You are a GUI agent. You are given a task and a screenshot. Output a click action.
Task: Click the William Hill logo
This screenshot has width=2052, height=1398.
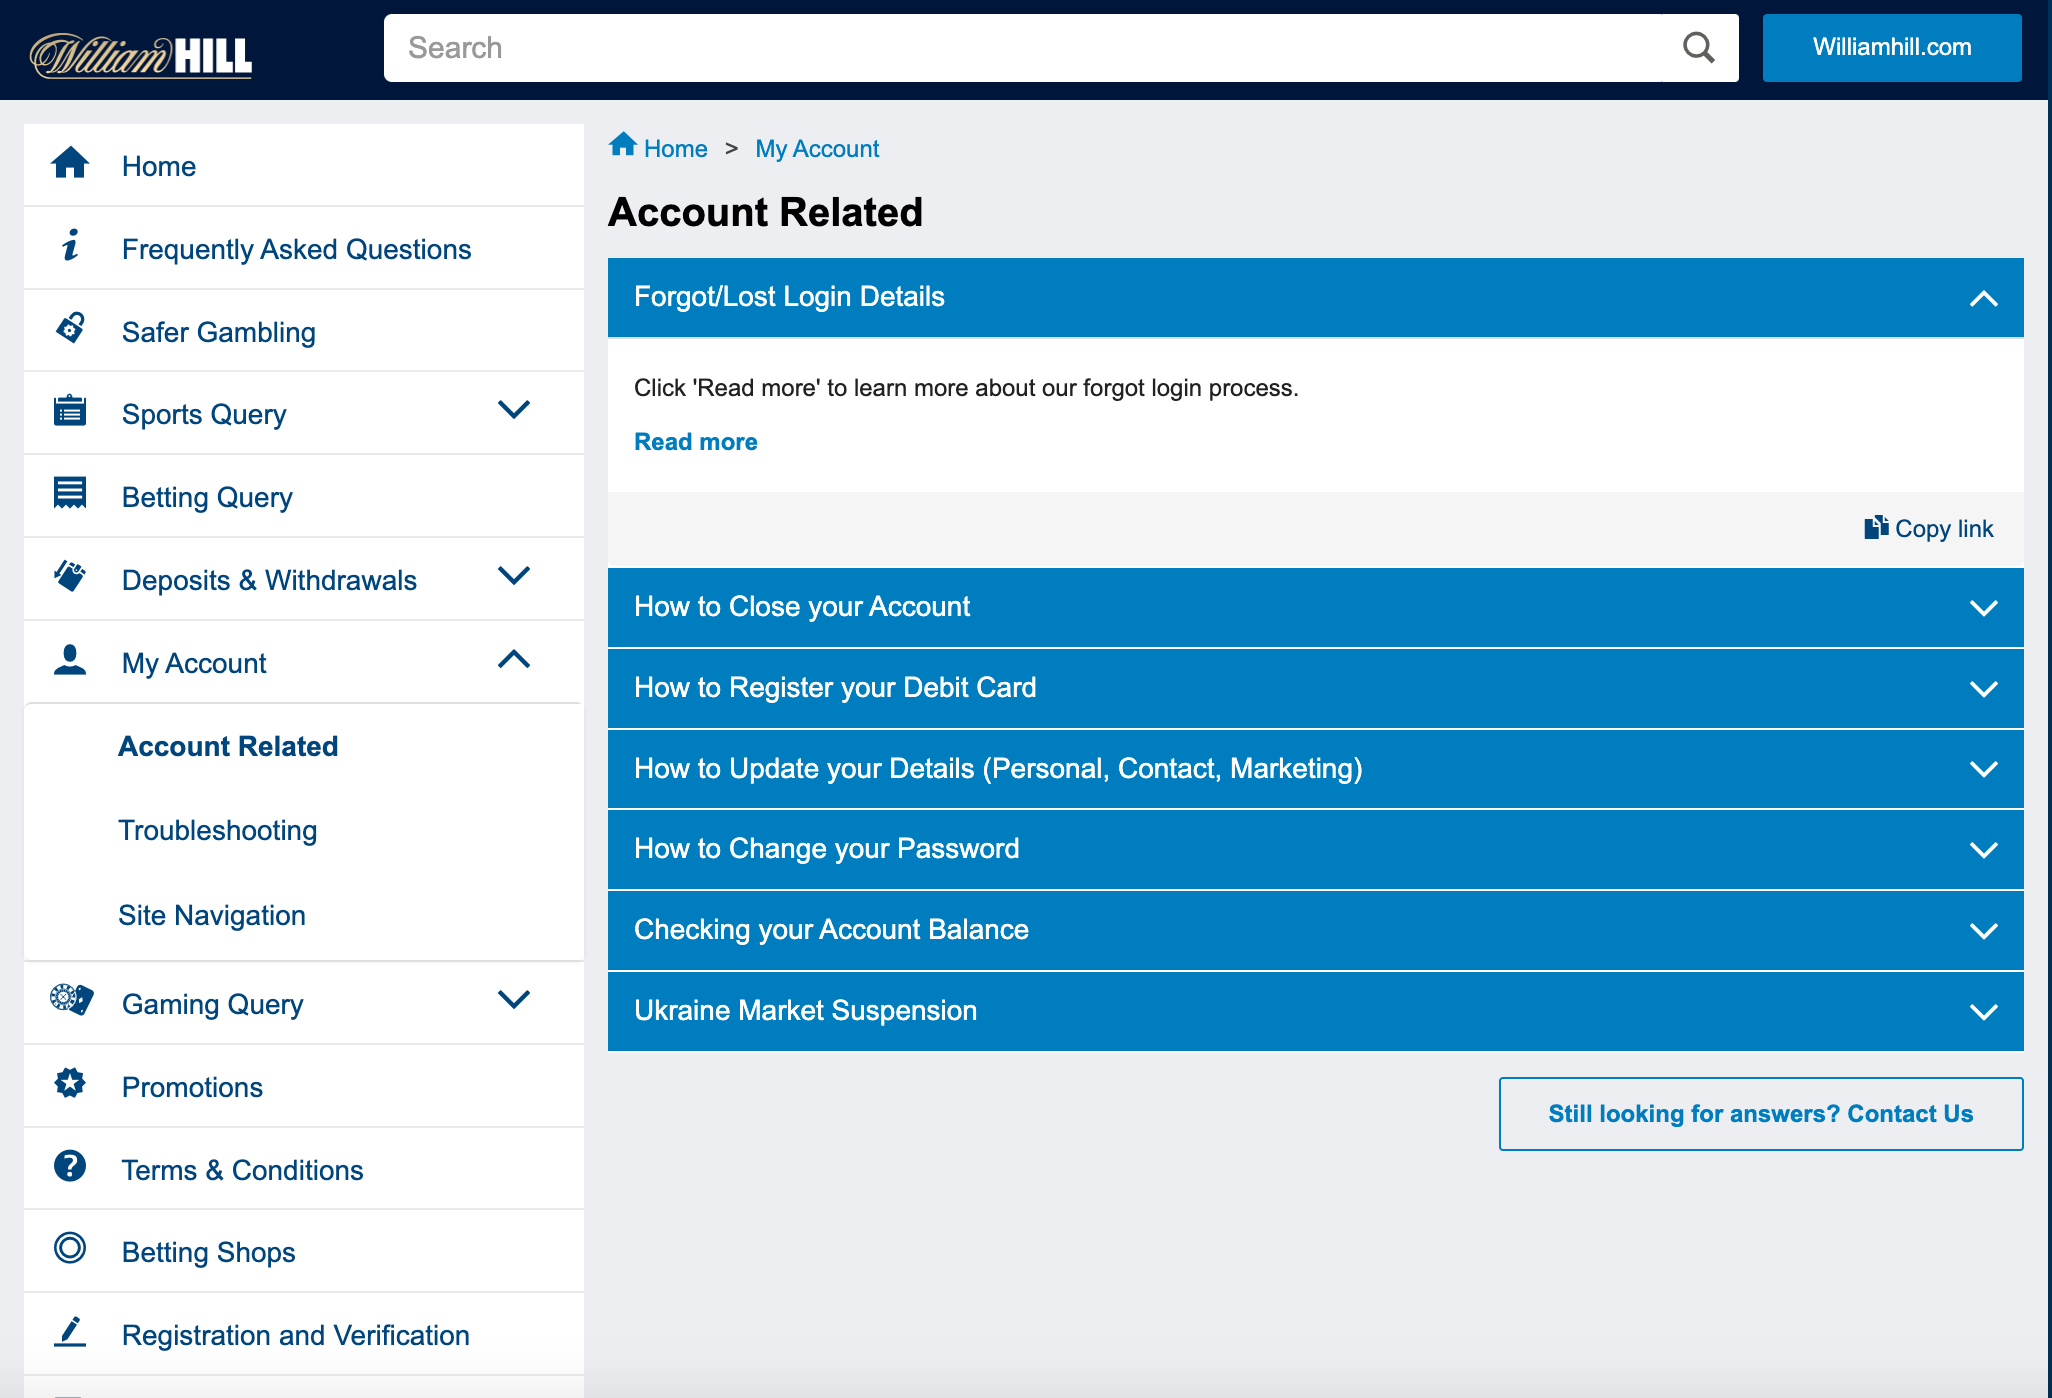(x=141, y=54)
